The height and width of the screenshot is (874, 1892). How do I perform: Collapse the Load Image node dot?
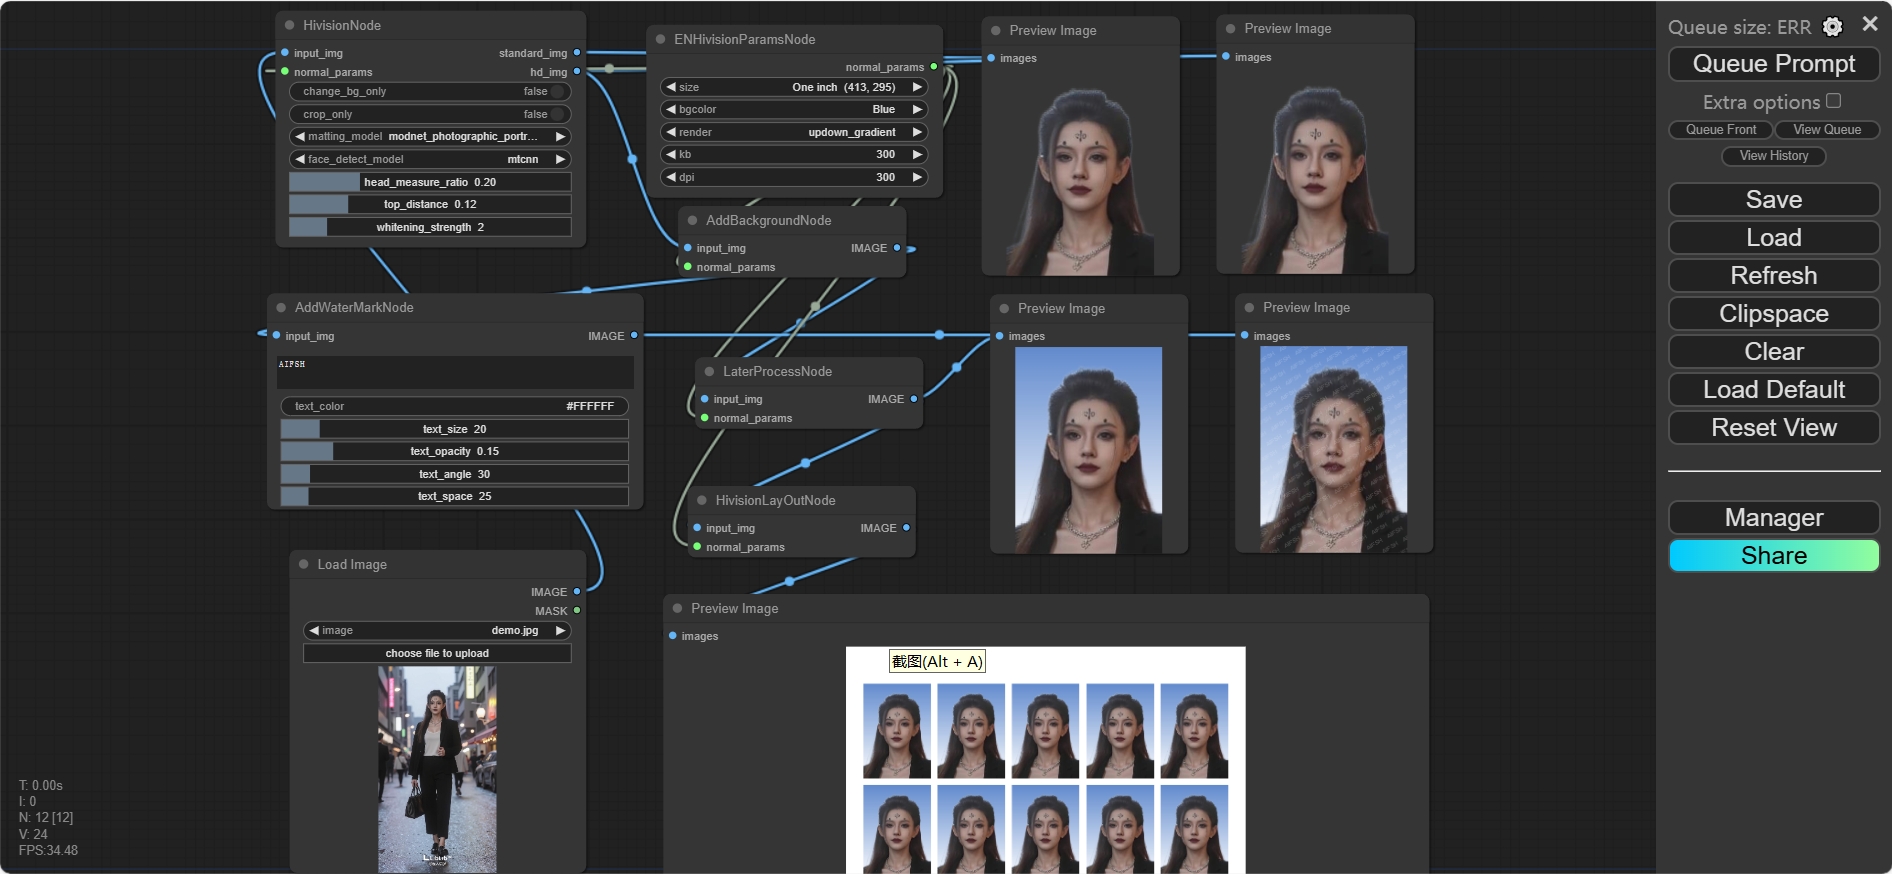304,564
